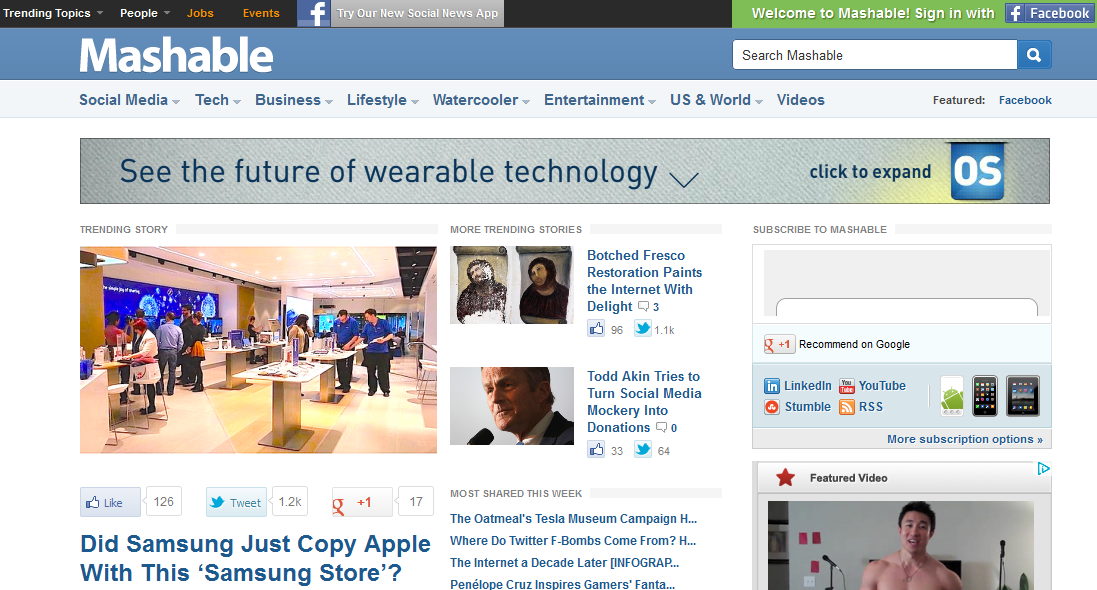This screenshot has width=1097, height=590.
Task: Click Recommend on Google text
Action: [x=854, y=344]
